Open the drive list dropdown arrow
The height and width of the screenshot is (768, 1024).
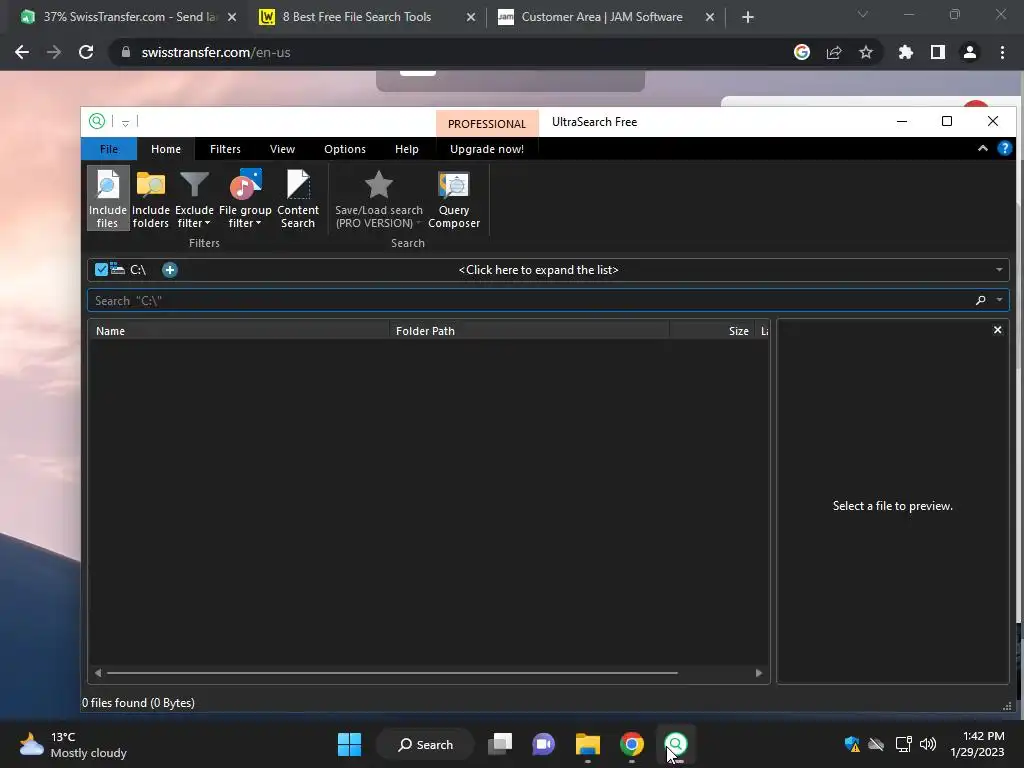[x=999, y=270]
